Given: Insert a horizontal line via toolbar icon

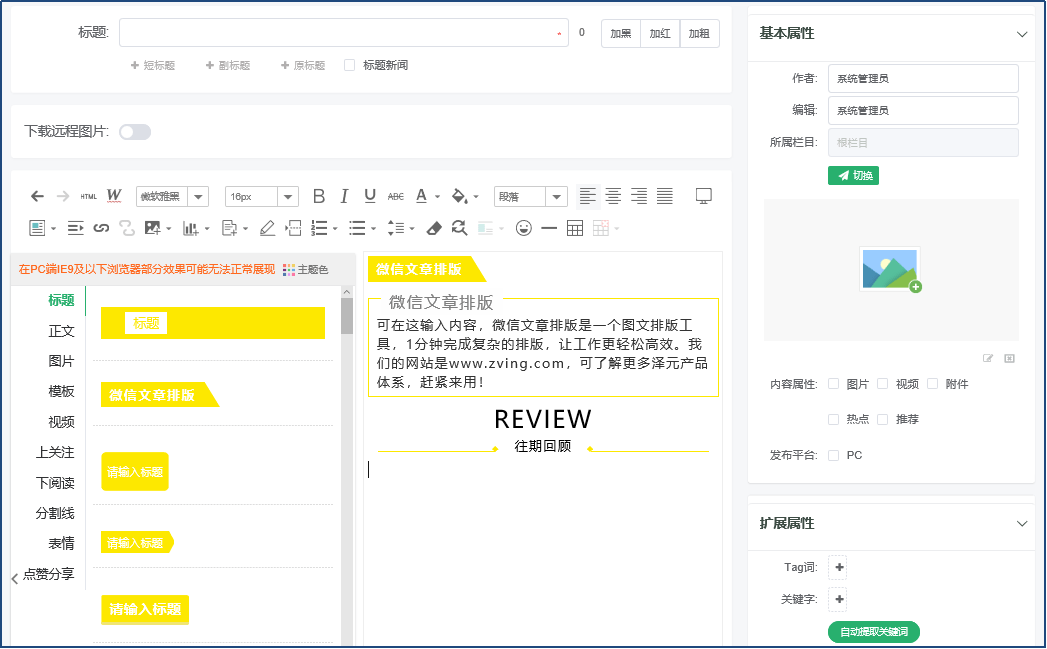Looking at the screenshot, I should [x=550, y=228].
